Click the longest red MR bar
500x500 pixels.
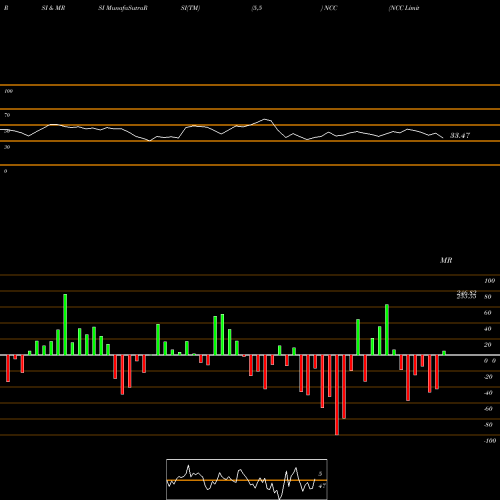click(x=337, y=395)
